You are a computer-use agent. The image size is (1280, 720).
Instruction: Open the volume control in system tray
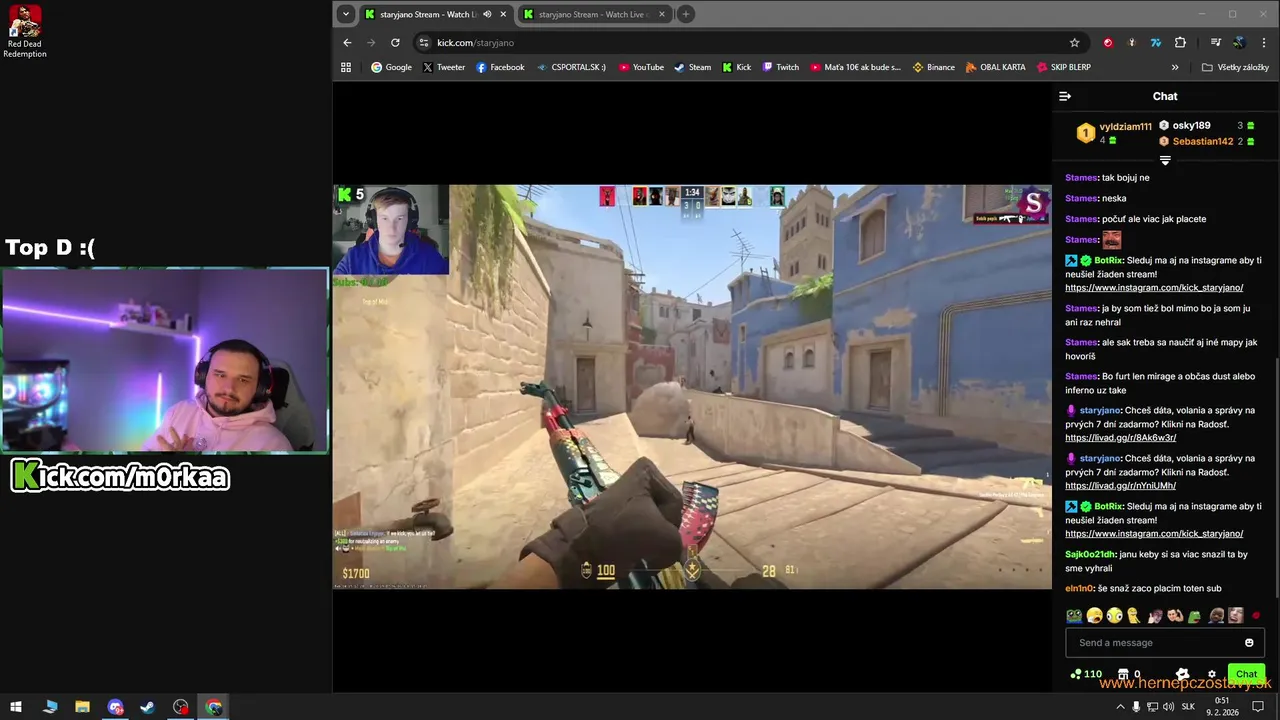click(x=1169, y=707)
